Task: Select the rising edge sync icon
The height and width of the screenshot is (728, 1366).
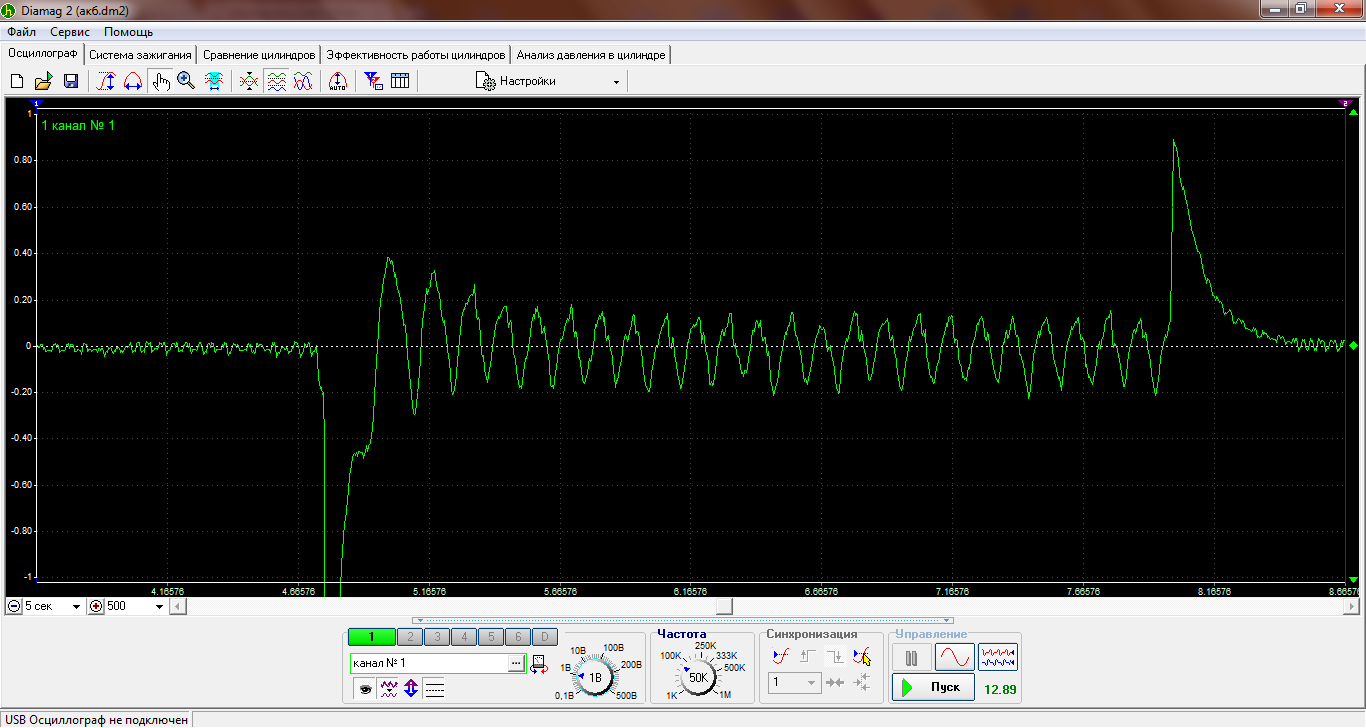Action: click(809, 656)
